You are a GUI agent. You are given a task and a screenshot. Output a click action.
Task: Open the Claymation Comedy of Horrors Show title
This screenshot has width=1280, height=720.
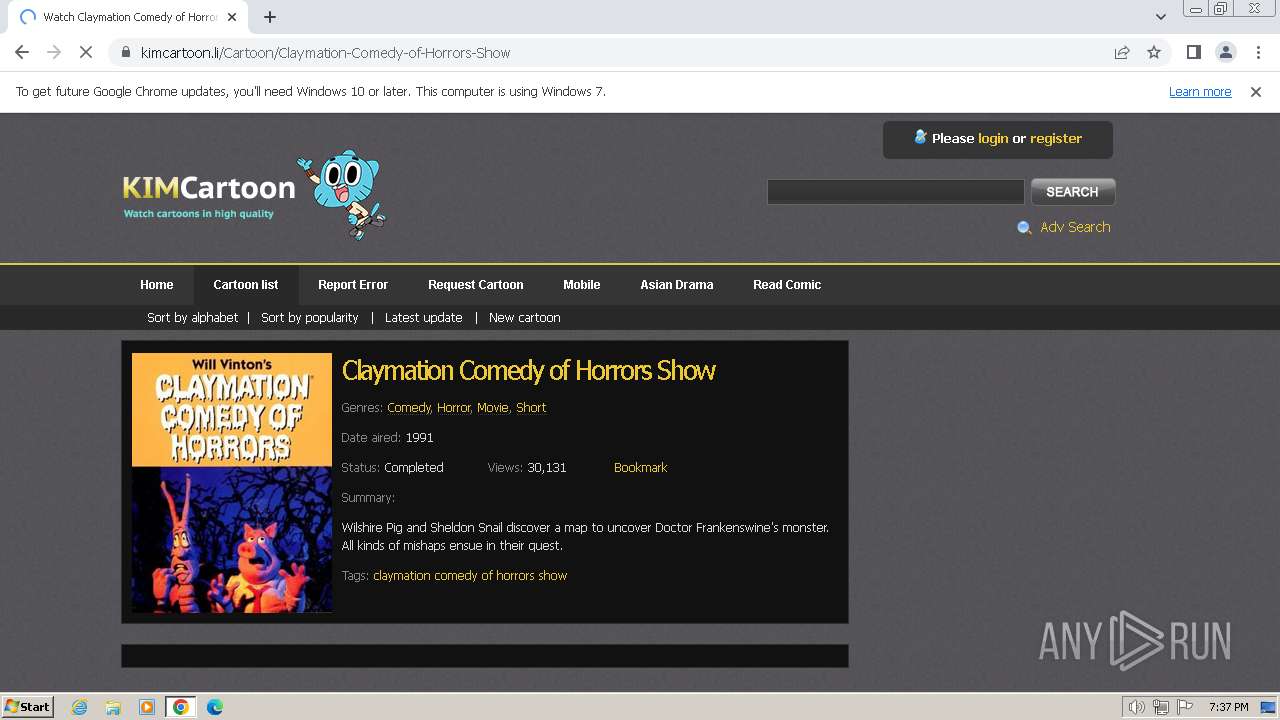point(529,371)
